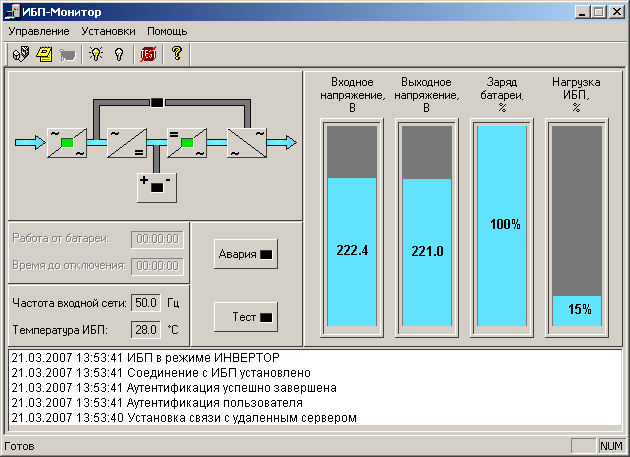Click the input filter block with the green indicator
Image resolution: width=630 pixels, height=457 pixels.
coord(66,143)
